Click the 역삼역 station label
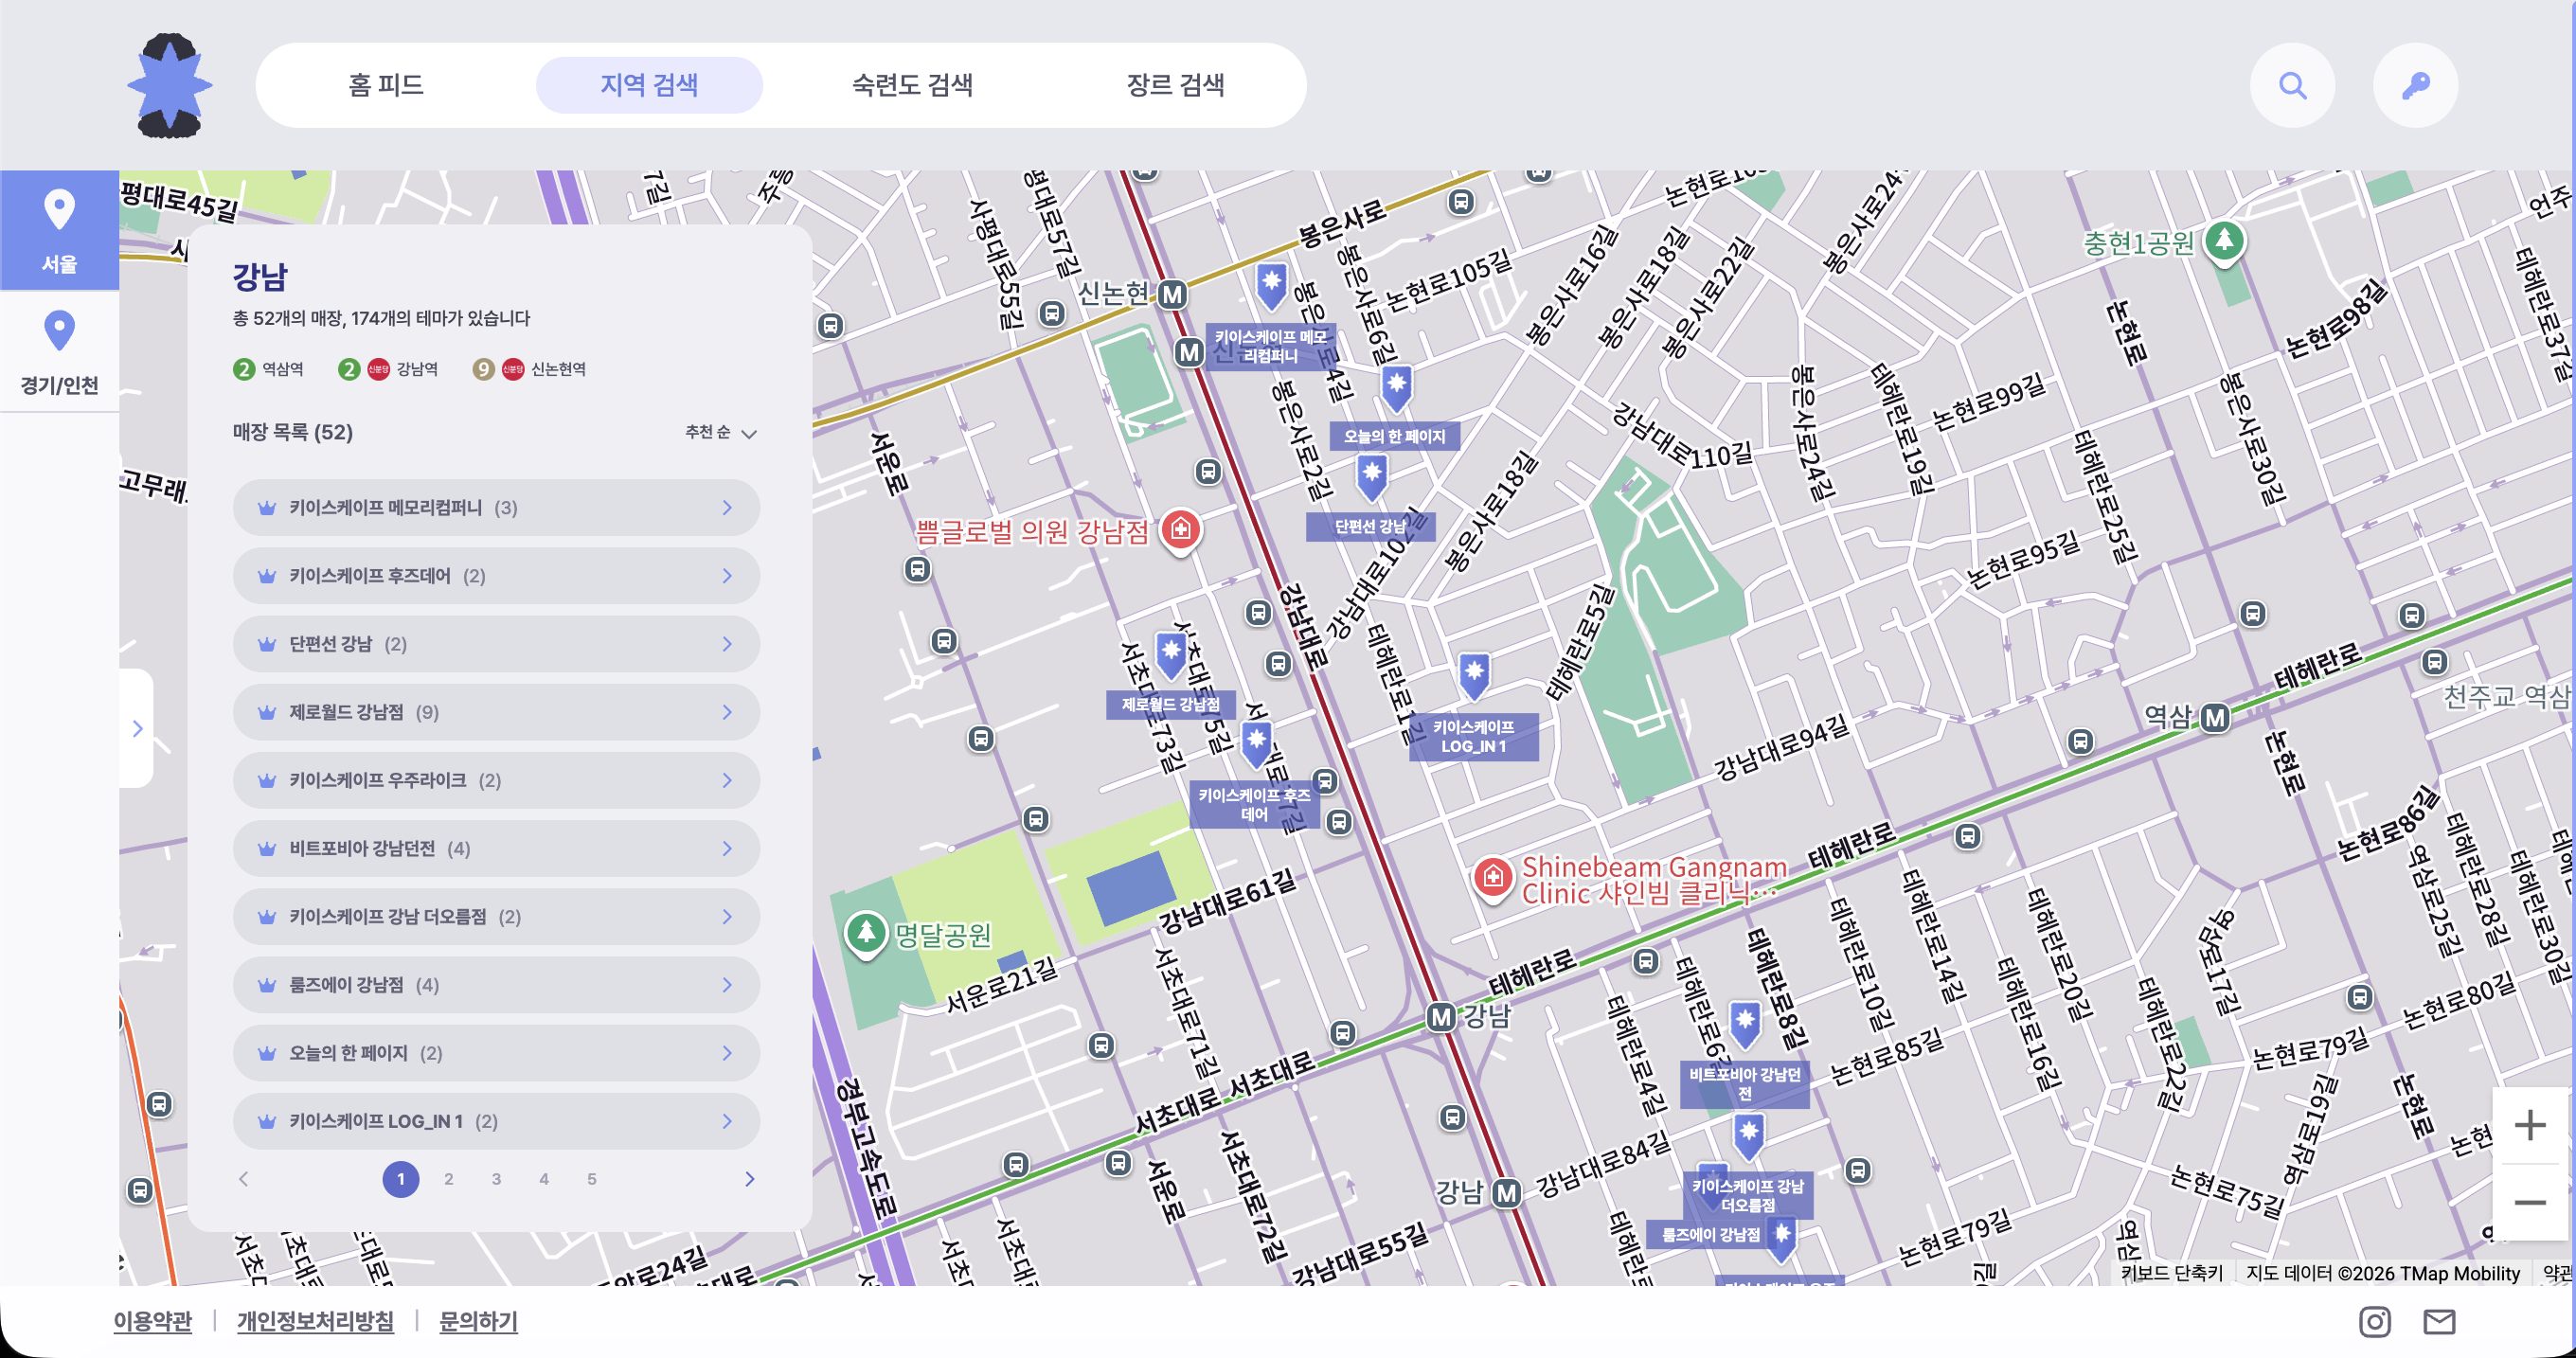Screen dimensions: 2576x1358 pyautogui.click(x=282, y=369)
